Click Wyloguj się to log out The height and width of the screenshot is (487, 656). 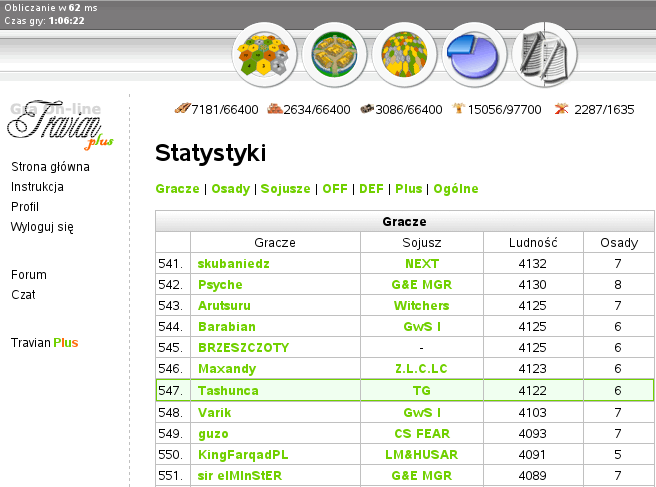tap(42, 227)
